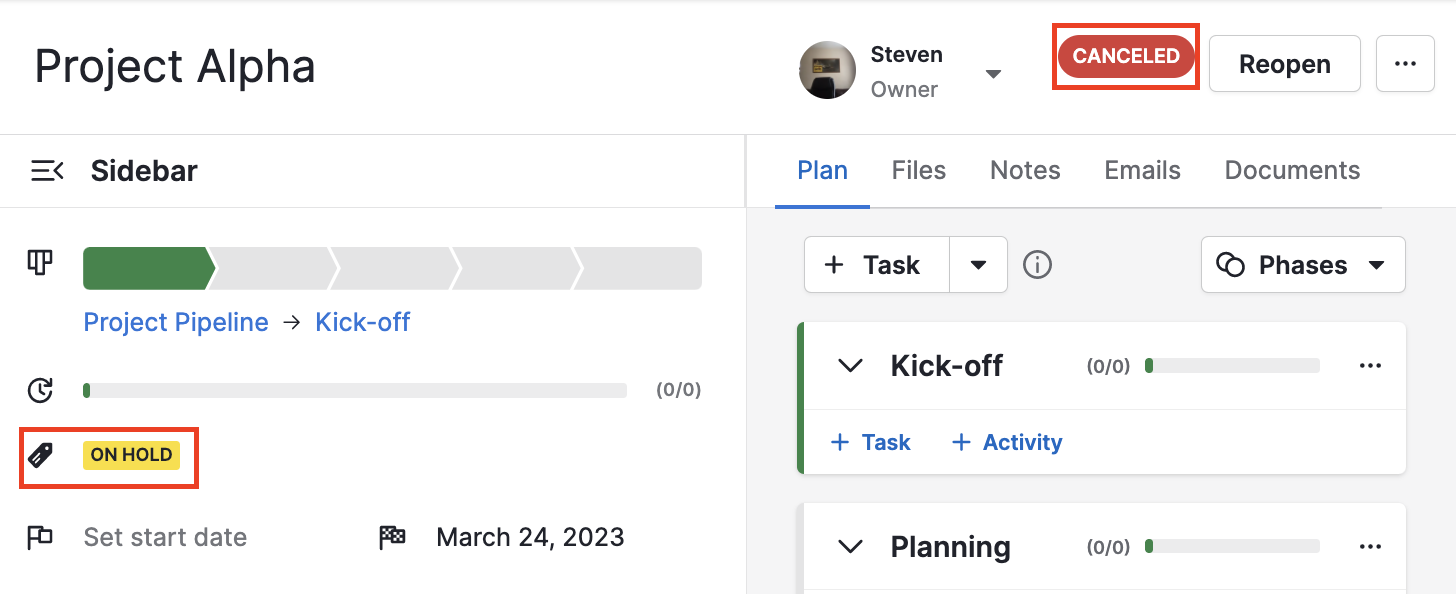This screenshot has width=1456, height=594.
Task: Click the pipeline stages icon in sidebar
Action: click(40, 262)
